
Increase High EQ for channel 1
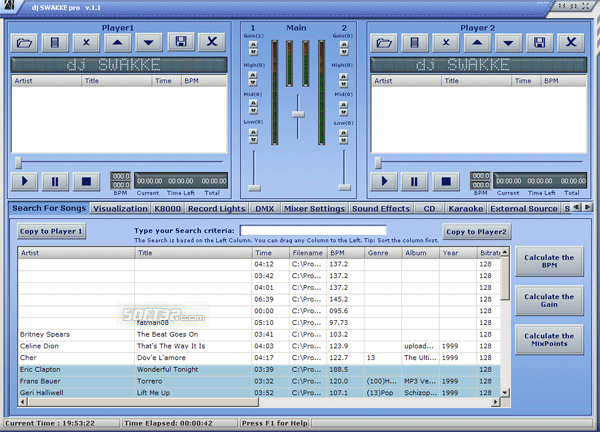click(253, 75)
